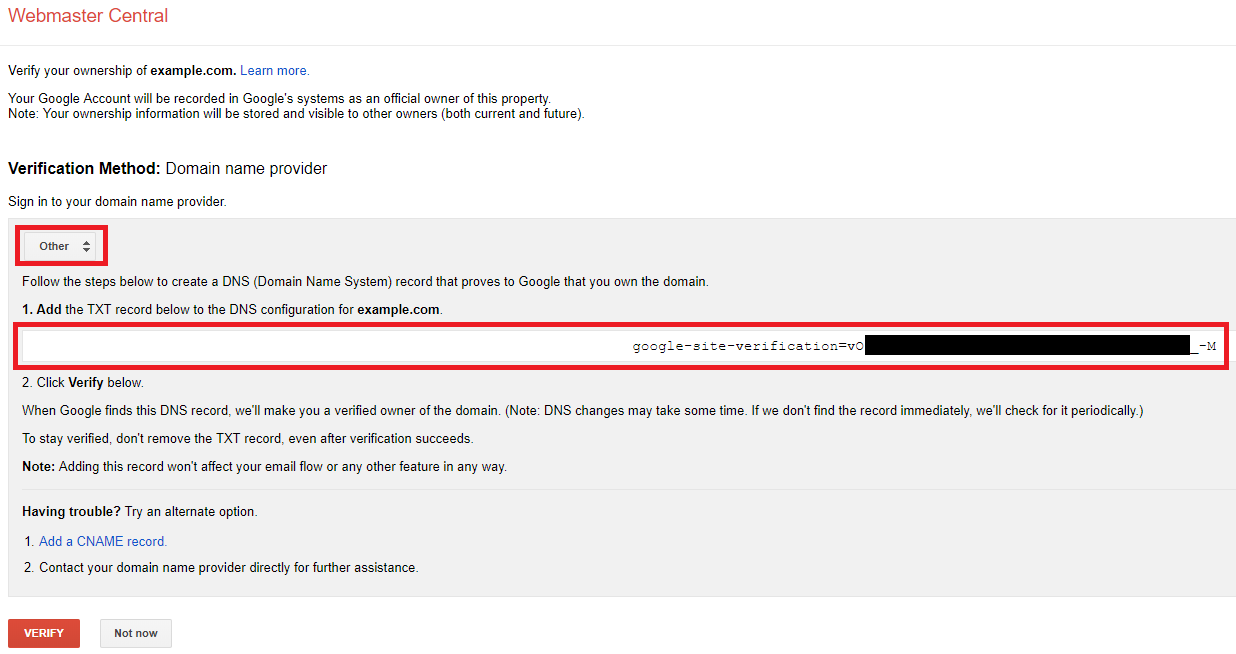Click the Sign in to provider instruction
The image size is (1236, 654).
click(117, 202)
